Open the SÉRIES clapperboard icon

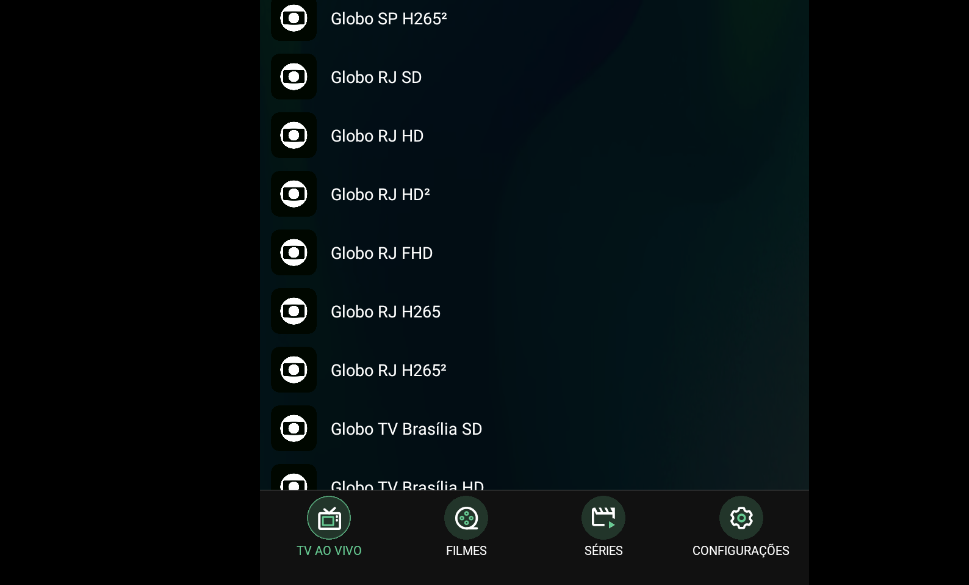point(603,518)
